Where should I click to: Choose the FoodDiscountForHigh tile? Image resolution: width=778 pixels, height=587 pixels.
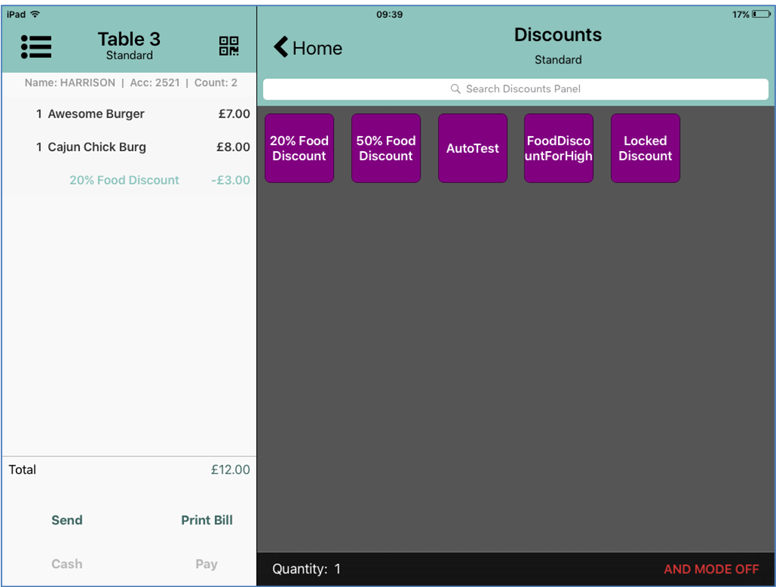click(x=559, y=148)
